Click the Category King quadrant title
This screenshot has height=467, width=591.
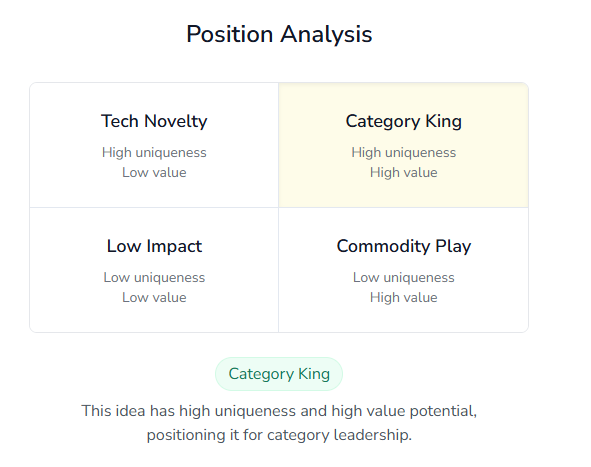point(404,122)
